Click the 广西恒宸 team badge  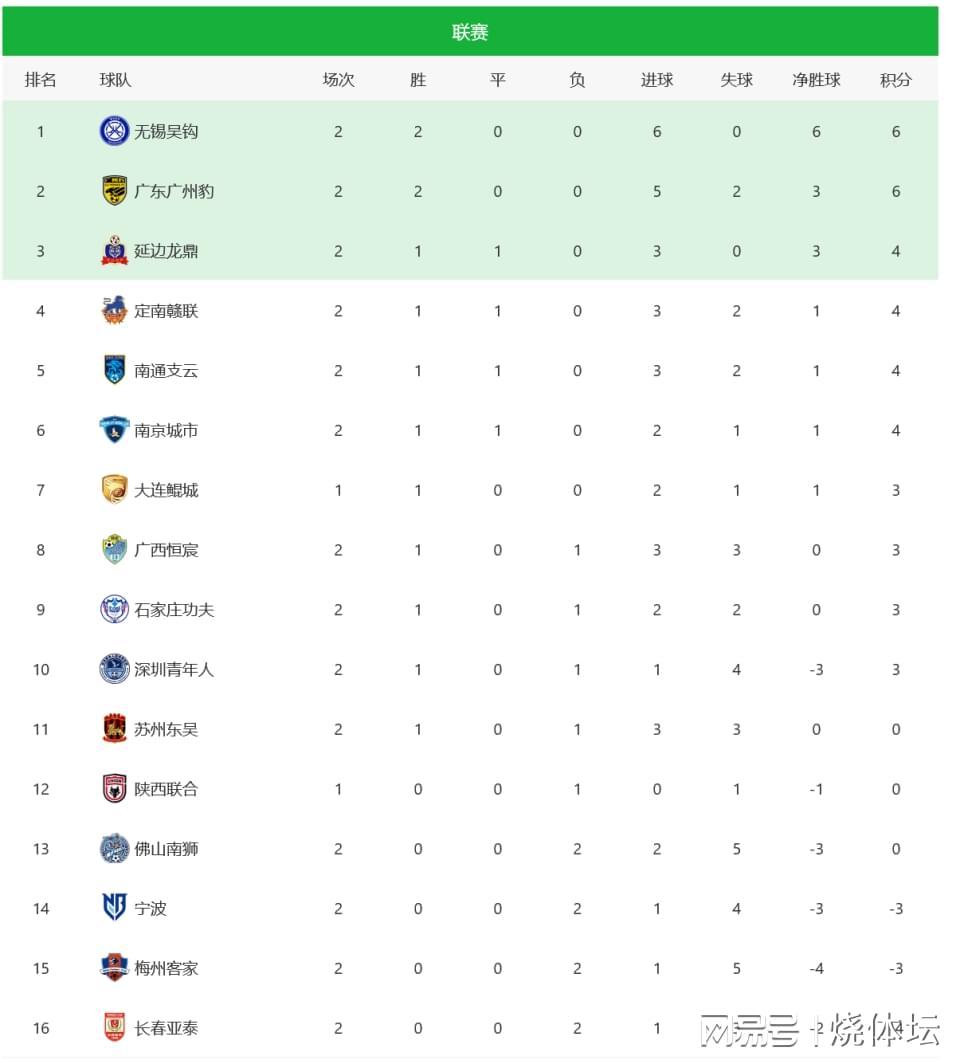[115, 550]
